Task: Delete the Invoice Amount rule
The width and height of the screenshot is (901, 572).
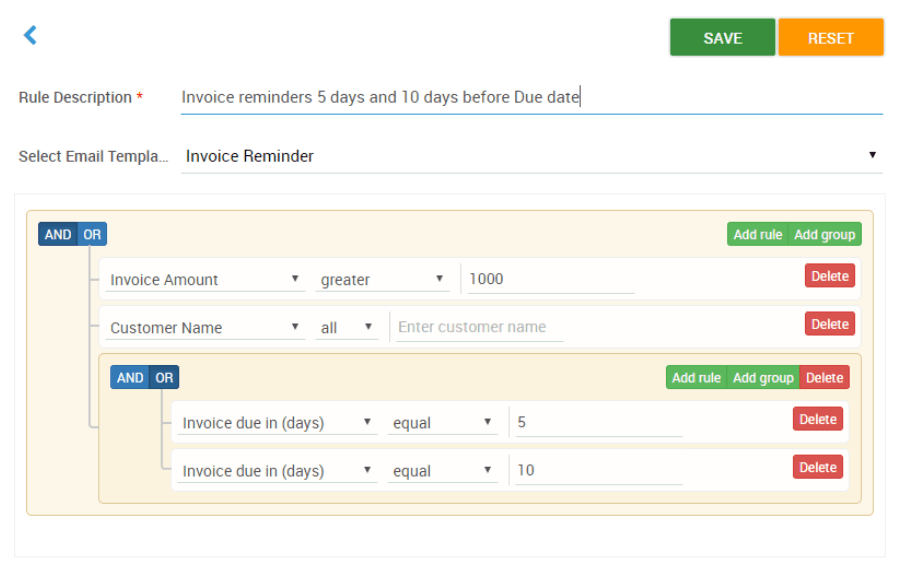Action: [829, 276]
